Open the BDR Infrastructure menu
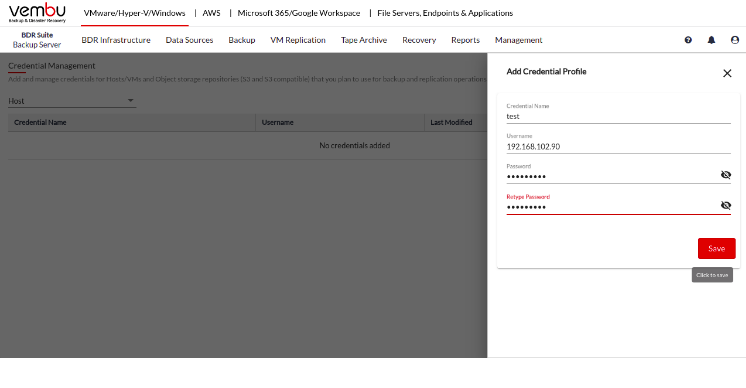This screenshot has height=388, width=746. tap(116, 40)
